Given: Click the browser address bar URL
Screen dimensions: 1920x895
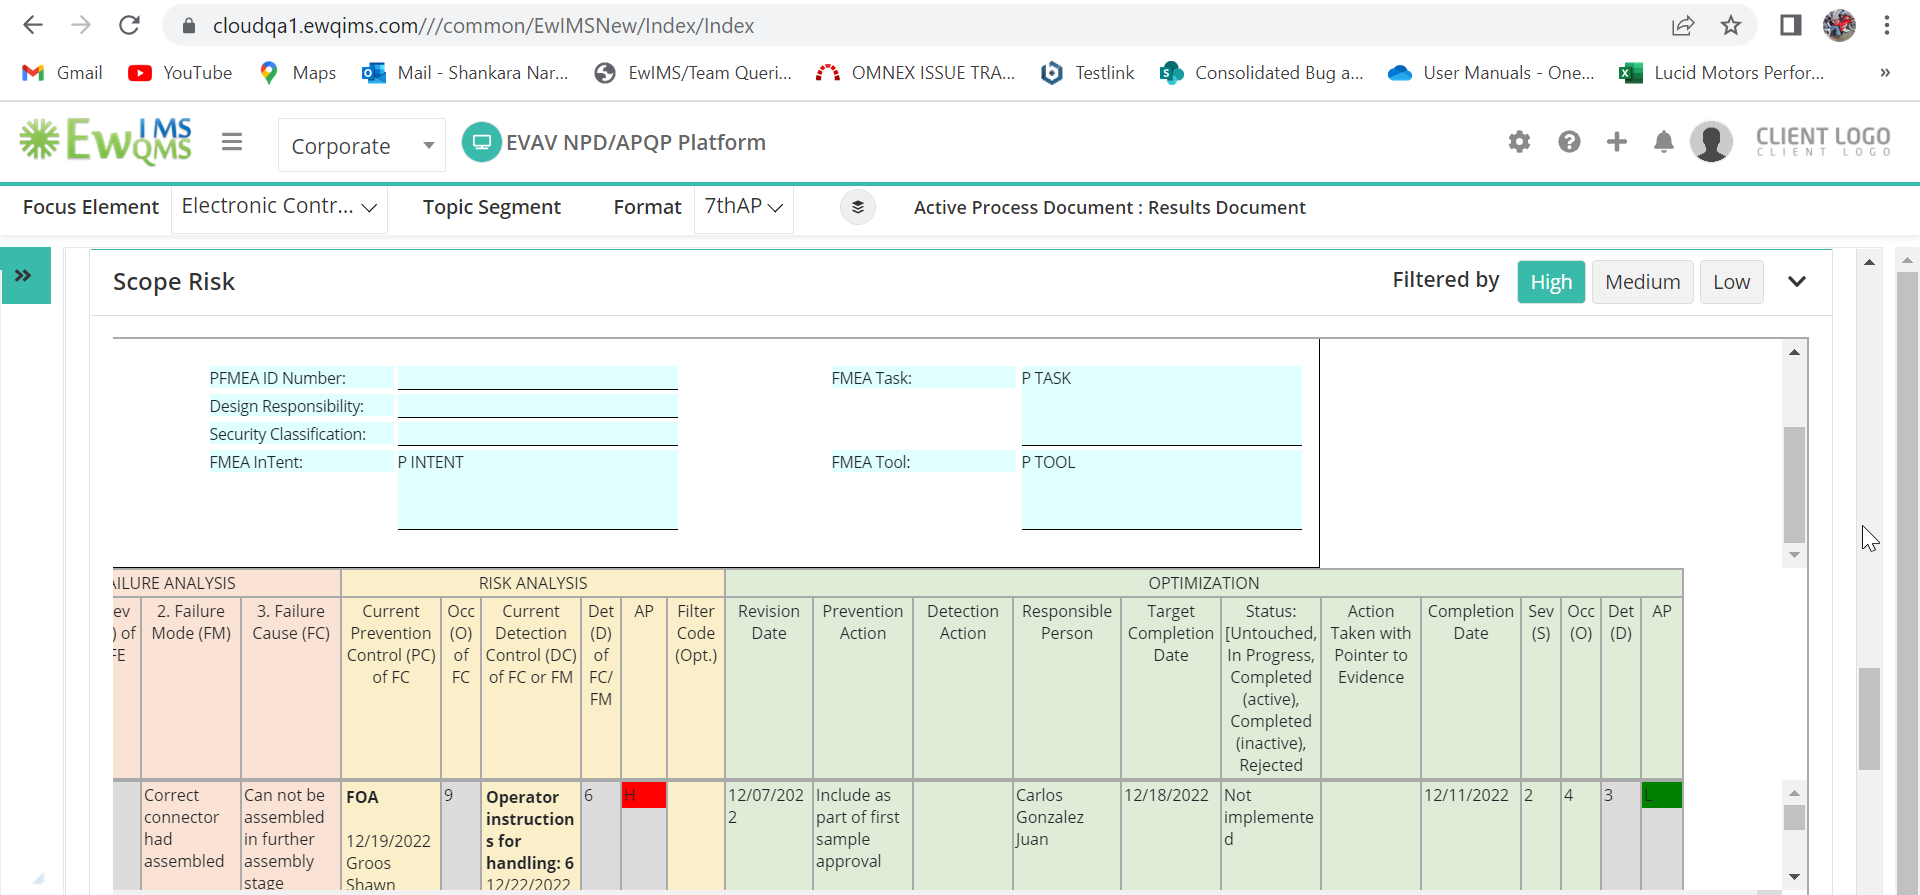Looking at the screenshot, I should click(x=483, y=25).
